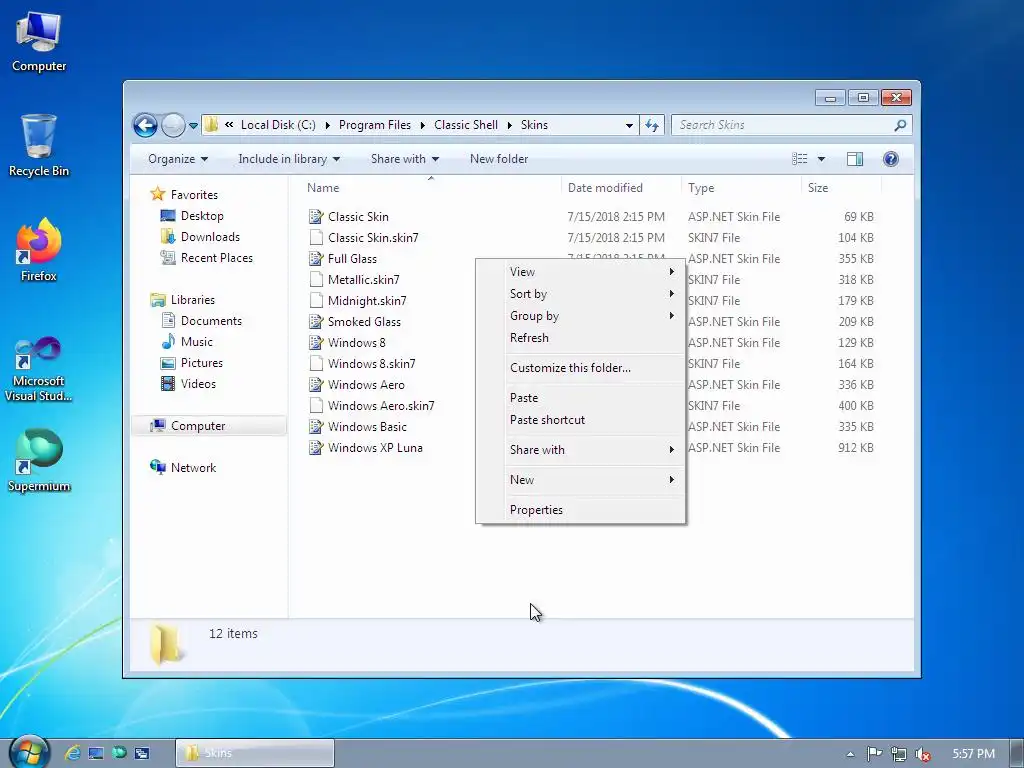Show hidden tray icons arrow
Image resolution: width=1024 pixels, height=768 pixels.
[x=850, y=754]
